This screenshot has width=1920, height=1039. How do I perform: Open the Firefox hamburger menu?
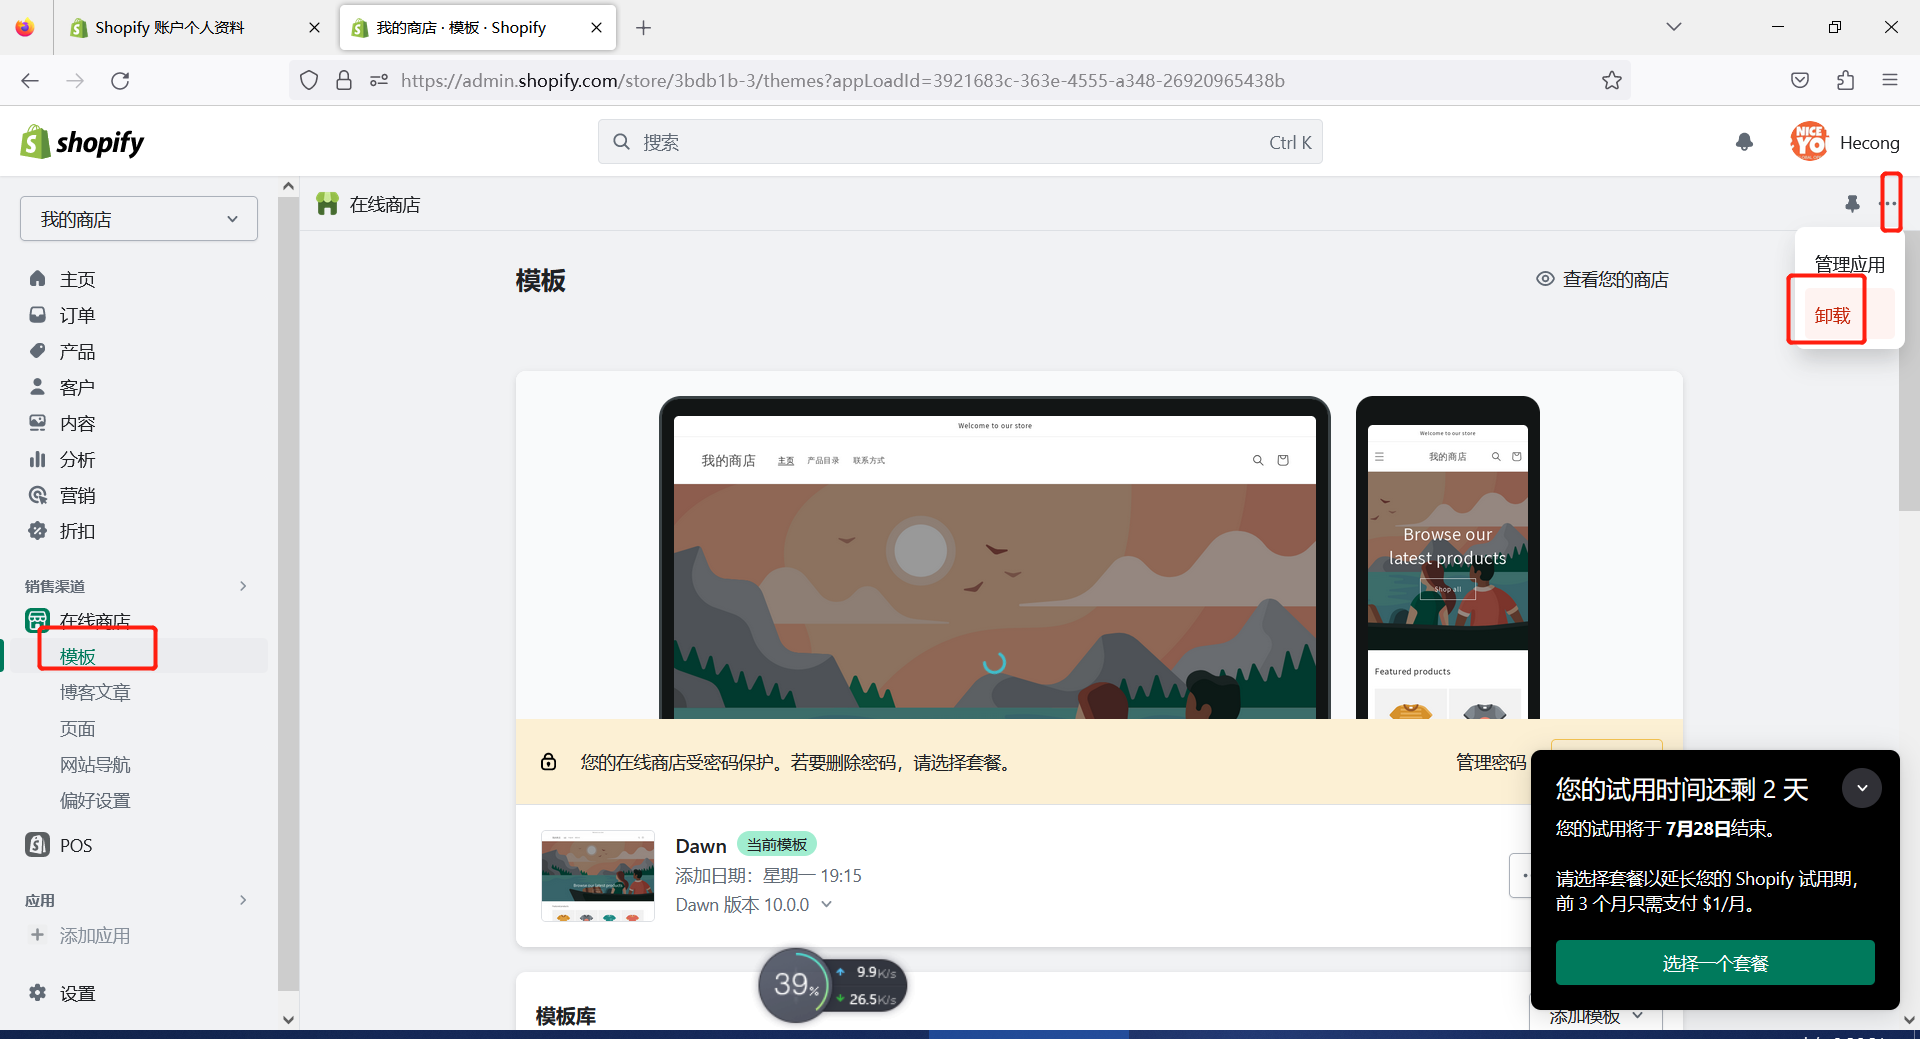[x=1889, y=80]
